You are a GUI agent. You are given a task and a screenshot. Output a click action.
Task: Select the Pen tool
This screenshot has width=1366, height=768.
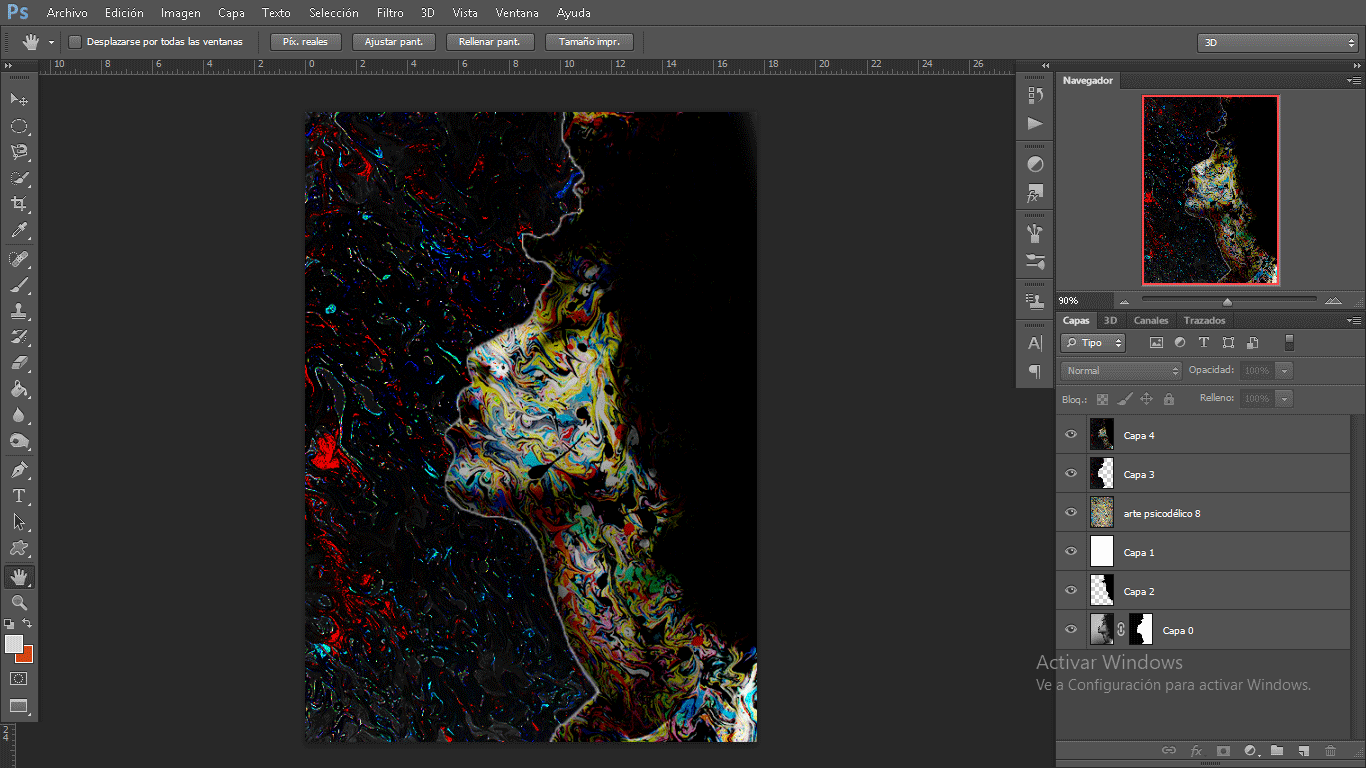(18, 469)
